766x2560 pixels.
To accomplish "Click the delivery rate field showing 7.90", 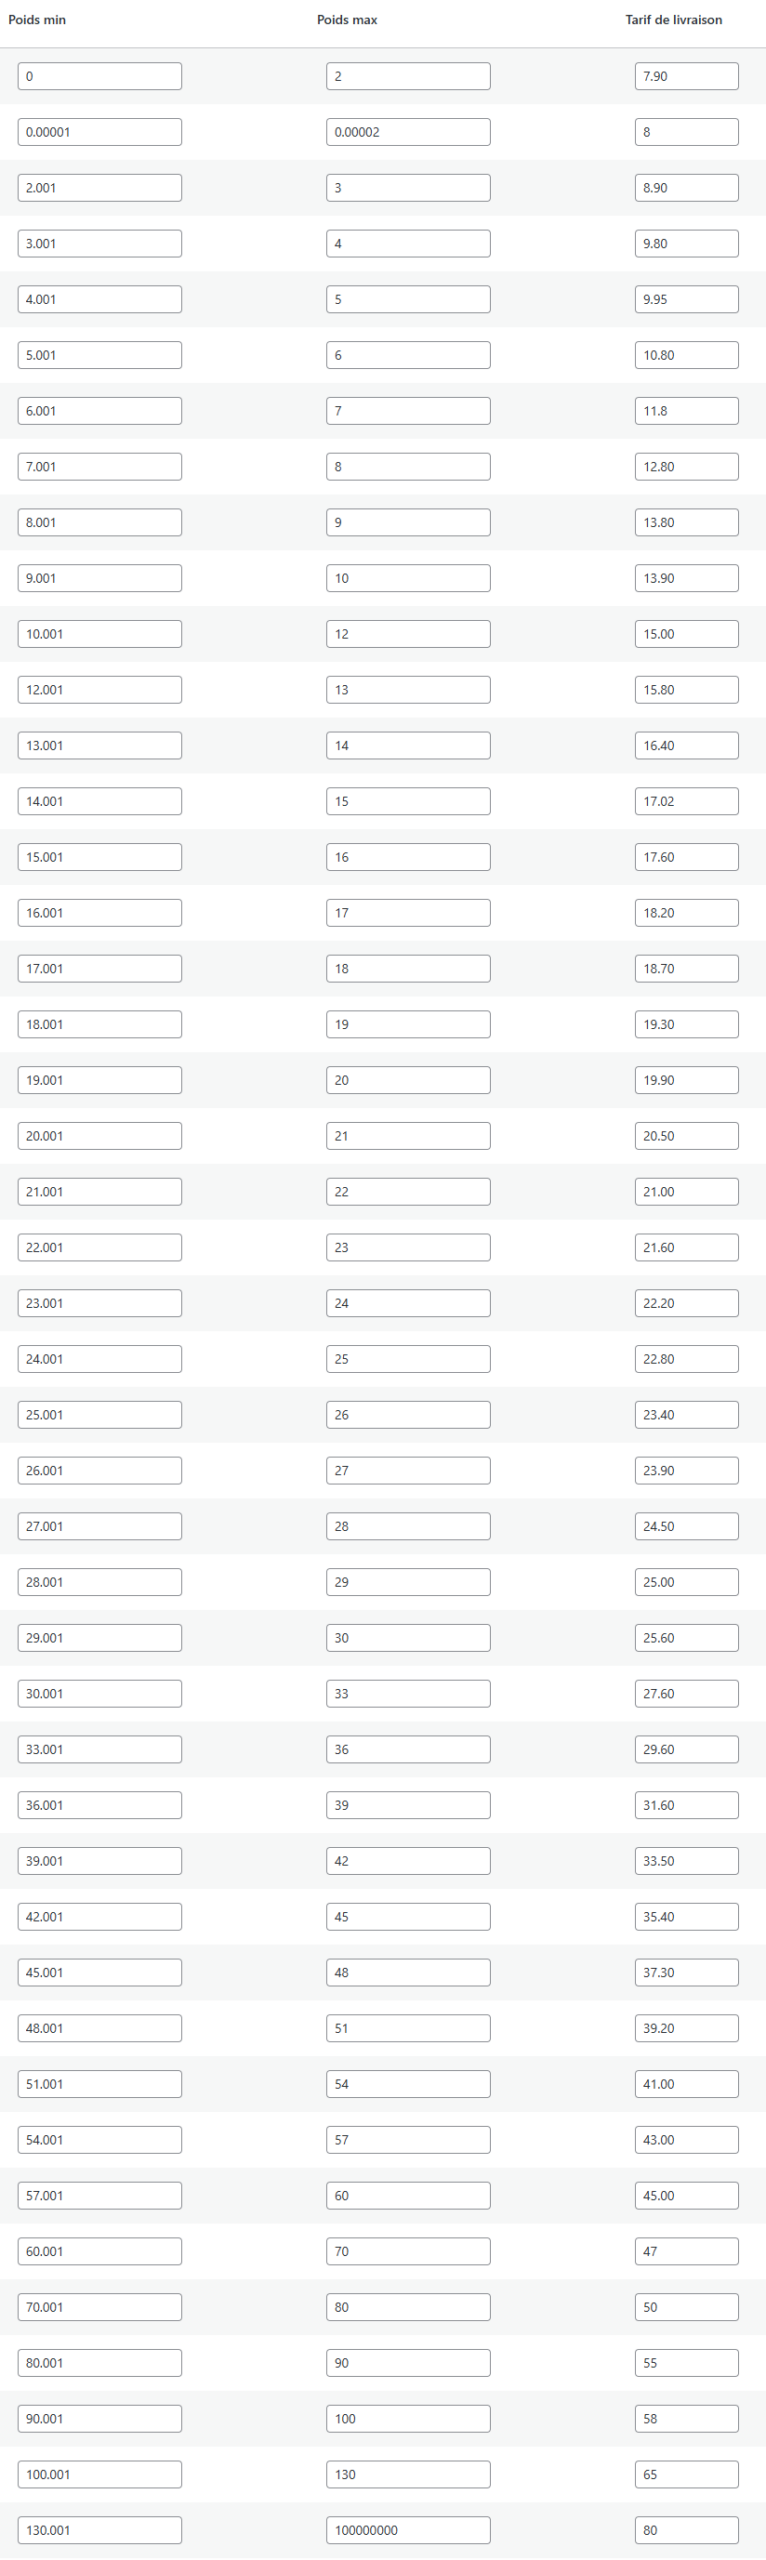I will (x=686, y=76).
